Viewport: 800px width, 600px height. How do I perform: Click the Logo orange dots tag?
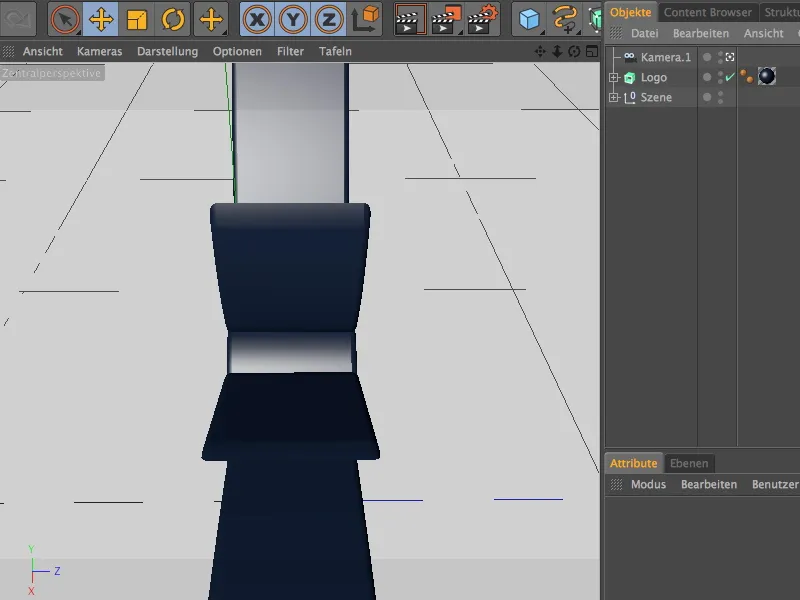coord(746,77)
